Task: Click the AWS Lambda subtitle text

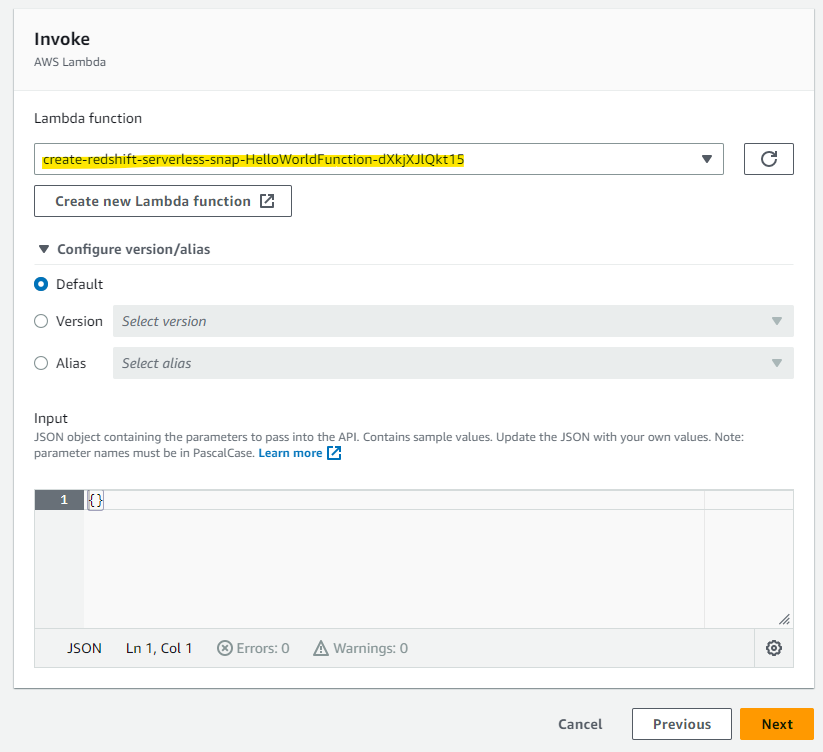Action: tap(70, 62)
